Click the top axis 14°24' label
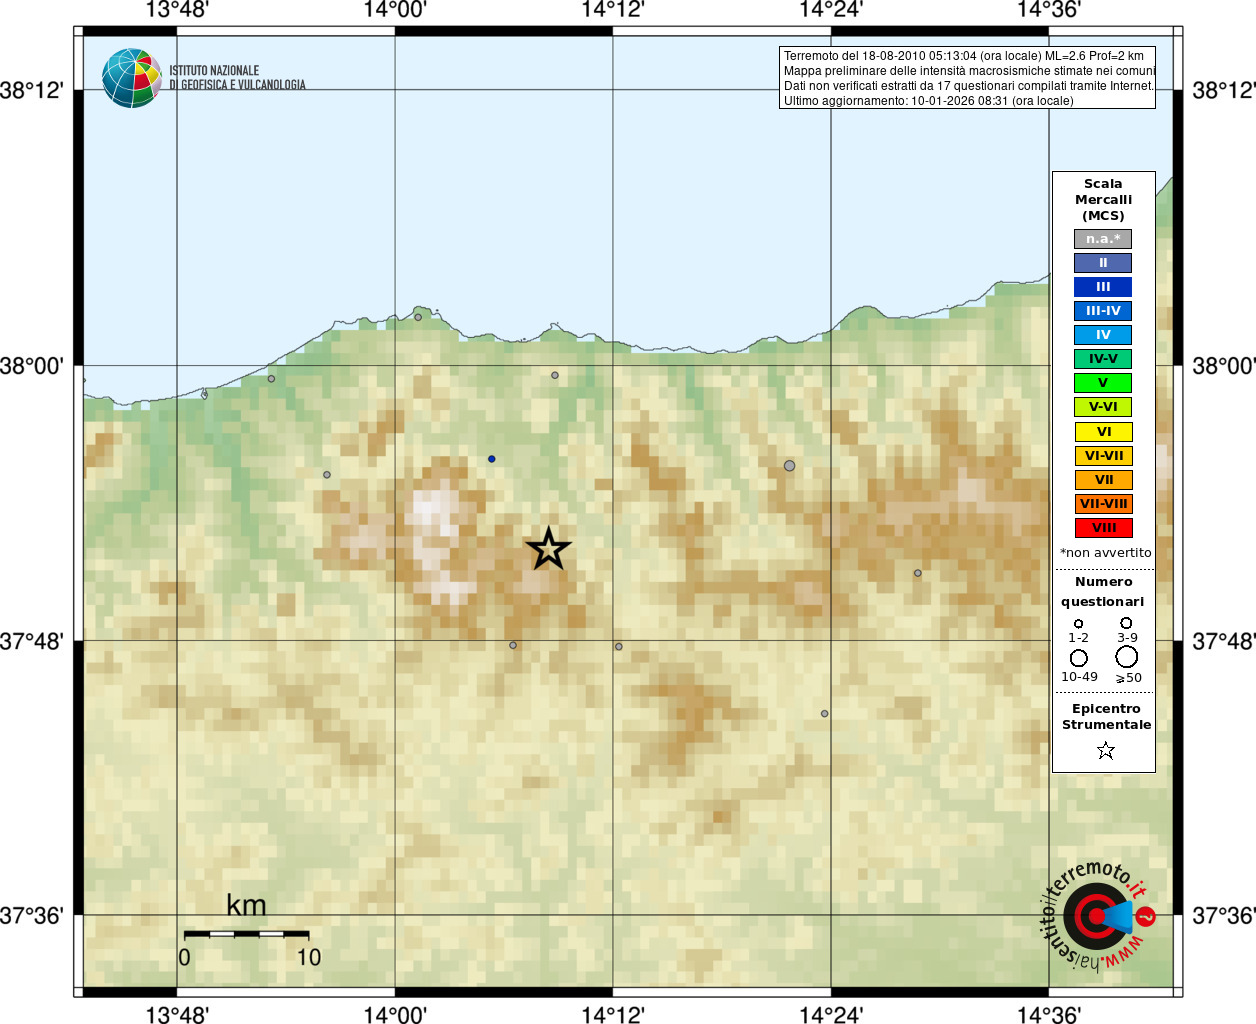The width and height of the screenshot is (1256, 1024). coord(831,11)
